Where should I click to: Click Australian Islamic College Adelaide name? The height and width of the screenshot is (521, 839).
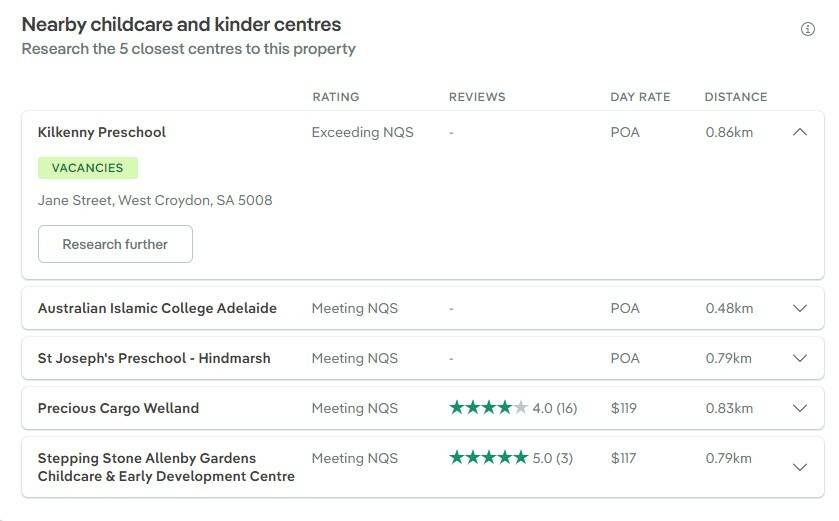(x=157, y=308)
